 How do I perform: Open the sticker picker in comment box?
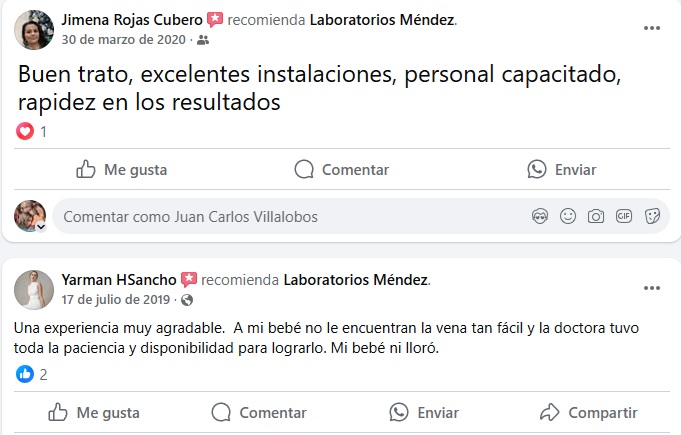tap(652, 216)
